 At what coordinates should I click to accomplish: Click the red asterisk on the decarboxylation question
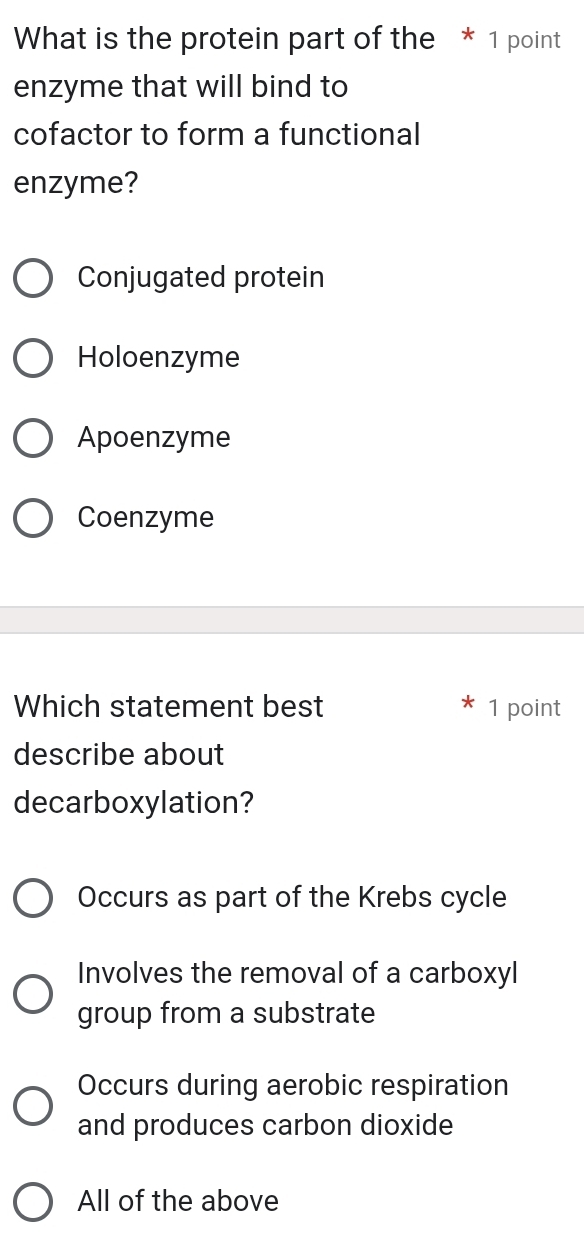467,707
